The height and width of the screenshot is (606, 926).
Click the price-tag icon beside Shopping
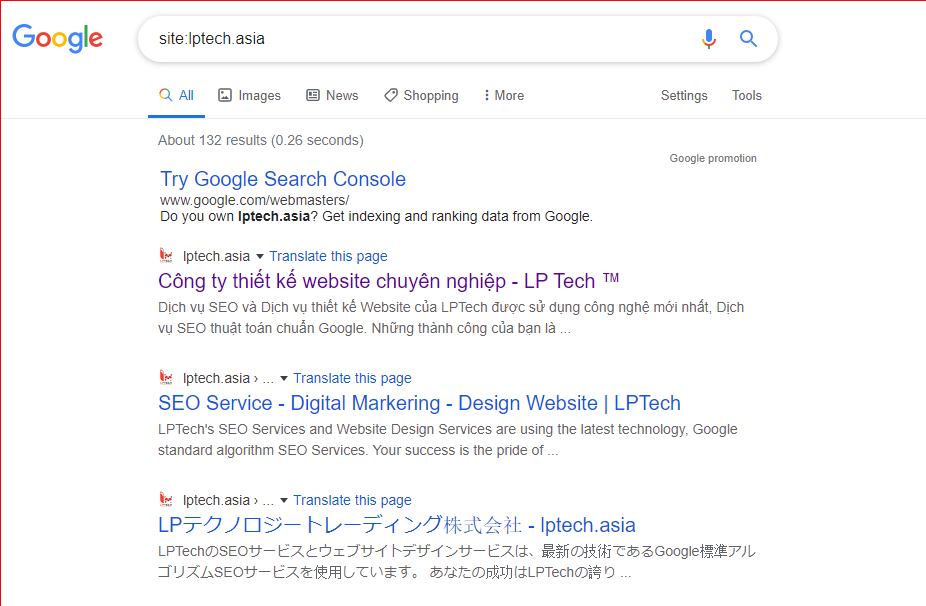pyautogui.click(x=389, y=95)
